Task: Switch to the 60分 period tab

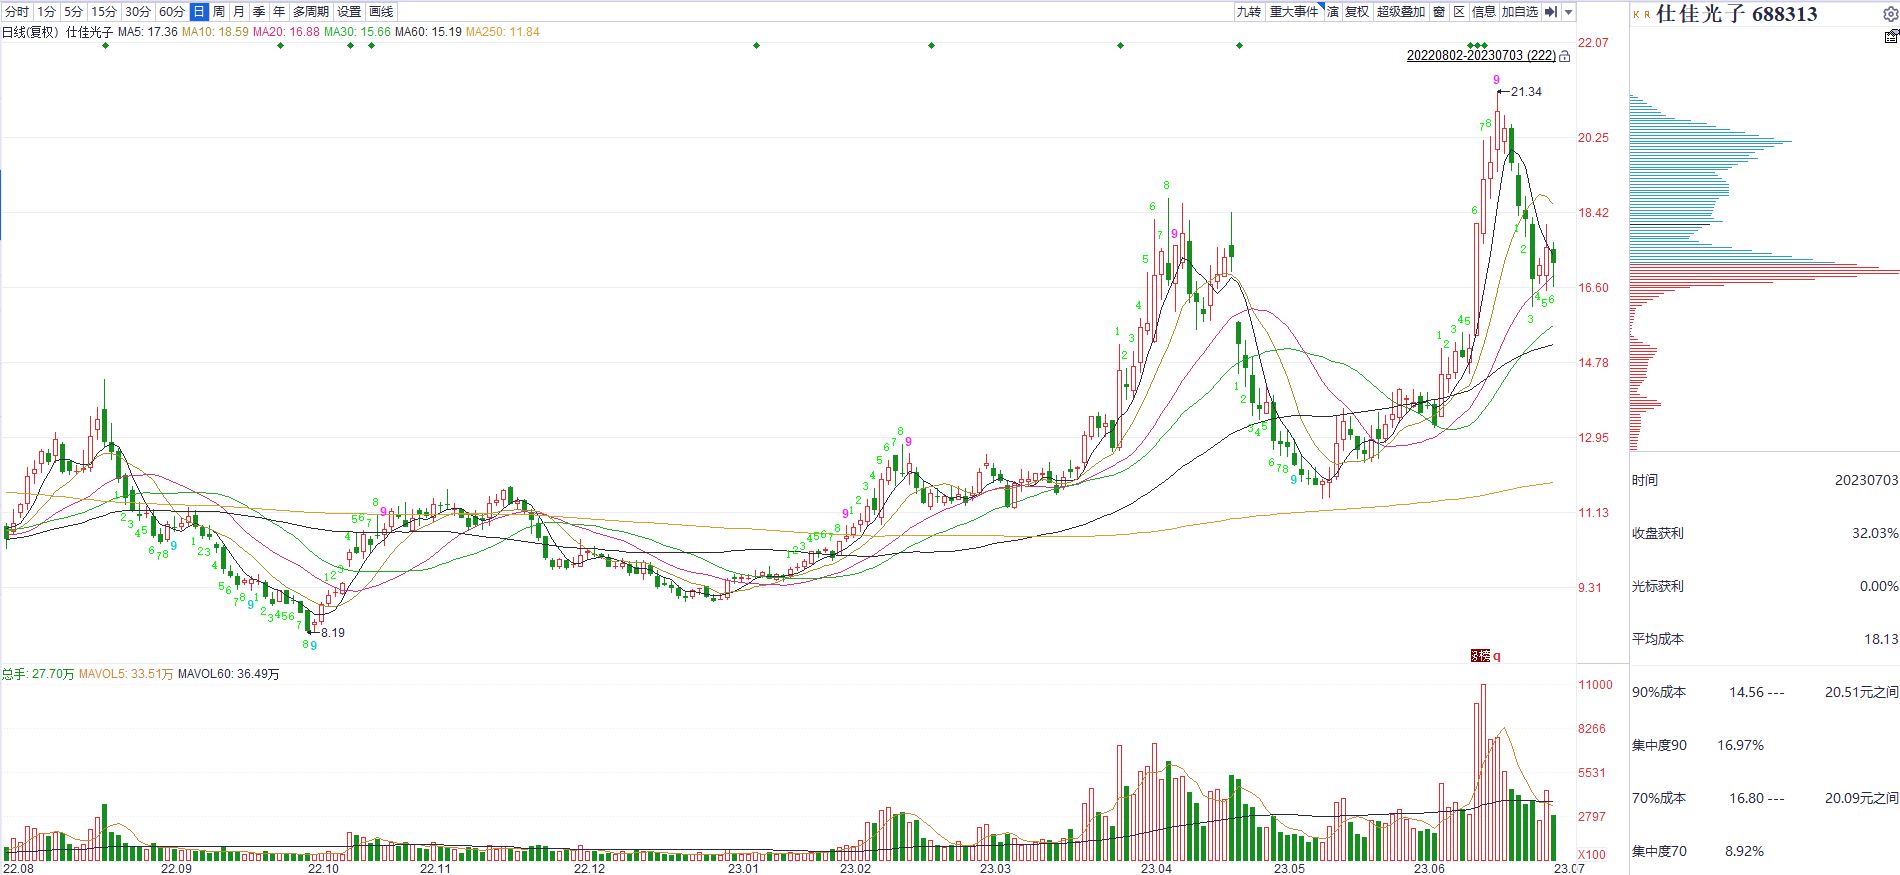Action: 172,12
